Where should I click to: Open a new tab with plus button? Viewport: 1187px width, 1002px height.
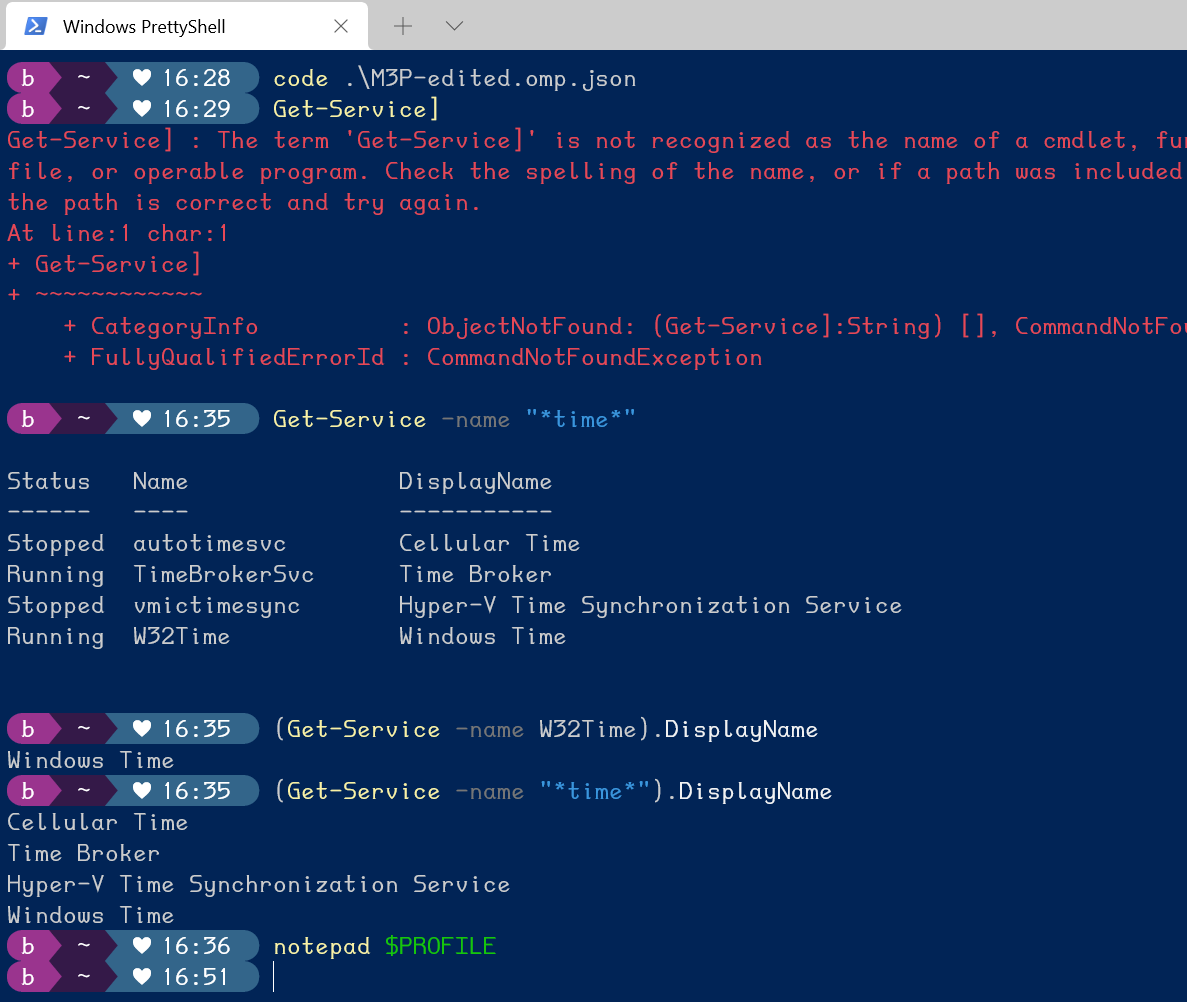(x=402, y=26)
